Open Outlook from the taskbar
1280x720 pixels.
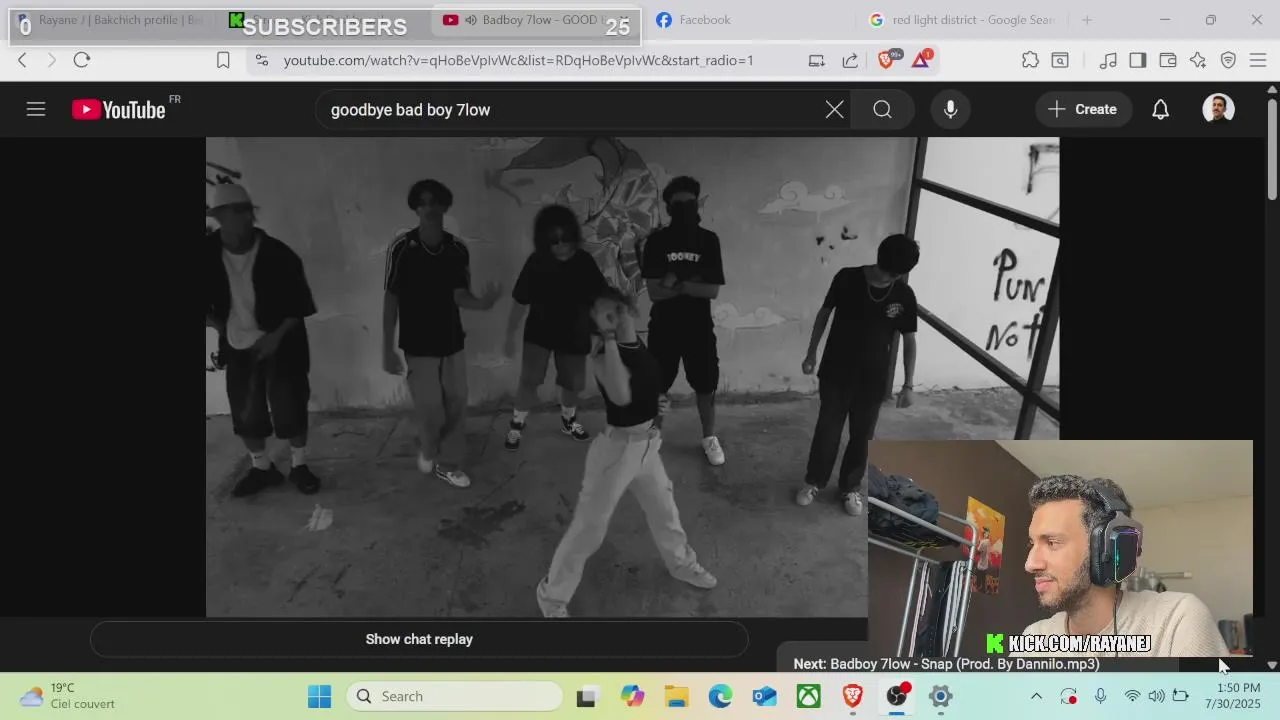[x=764, y=696]
